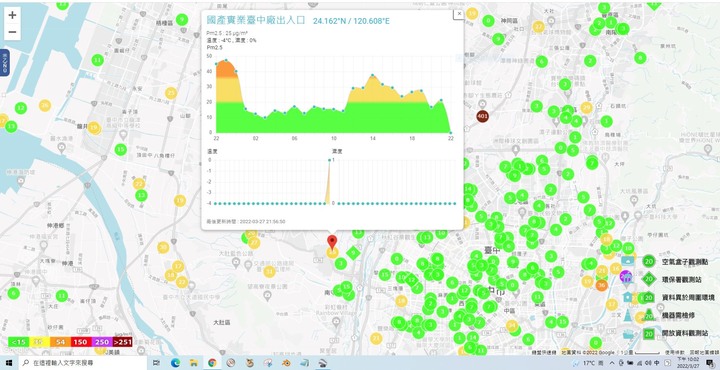Screen dimensions: 720x370
Task: Select the purple 250 color legend swatch
Action: (x=101, y=342)
